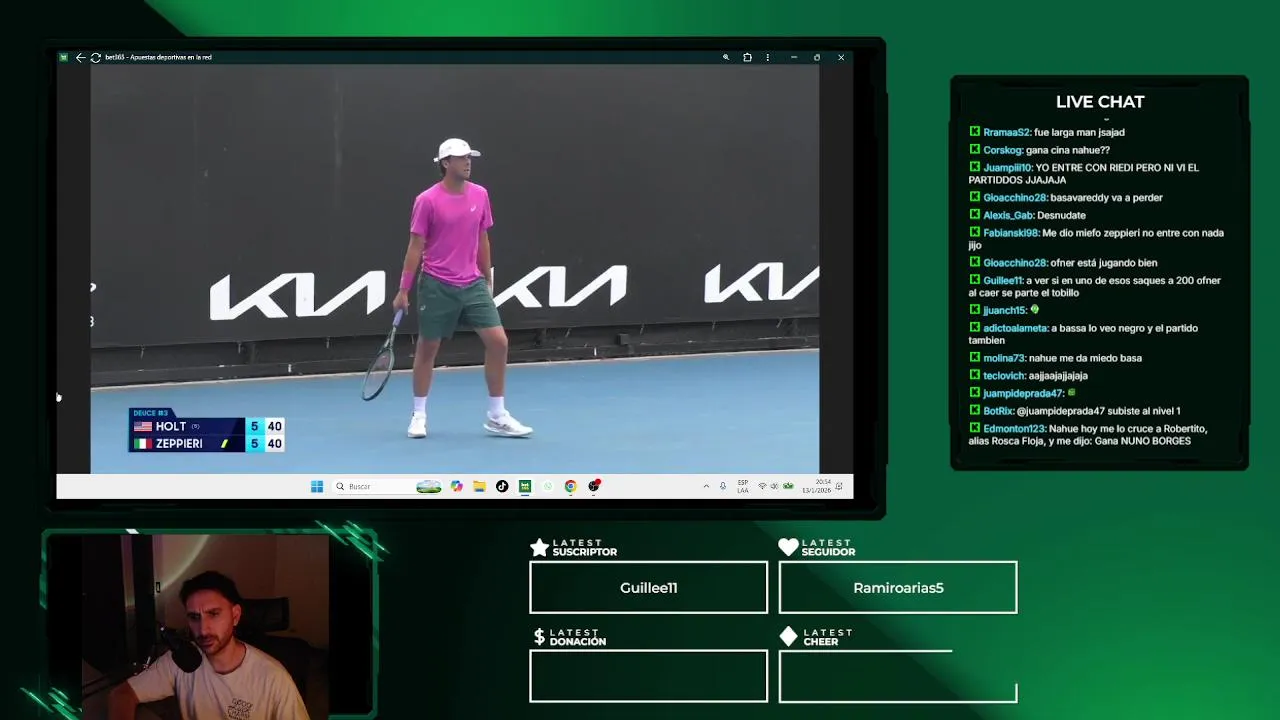Click the empty Latest Donación box
The image size is (1280, 720).
[x=649, y=676]
